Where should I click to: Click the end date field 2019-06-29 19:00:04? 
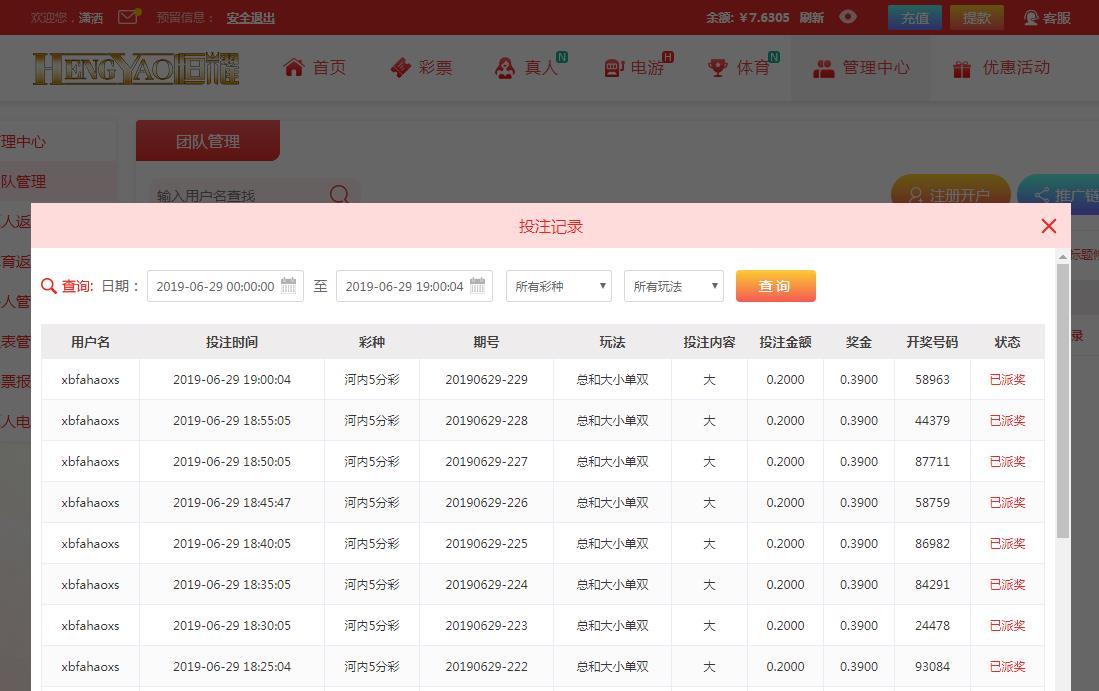[x=414, y=286]
